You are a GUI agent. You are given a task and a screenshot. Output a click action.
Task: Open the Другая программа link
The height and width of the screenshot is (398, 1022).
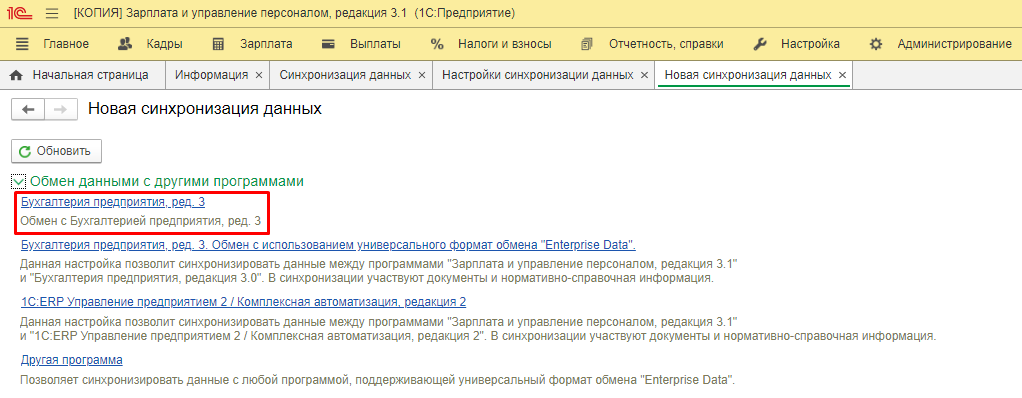pos(72,360)
